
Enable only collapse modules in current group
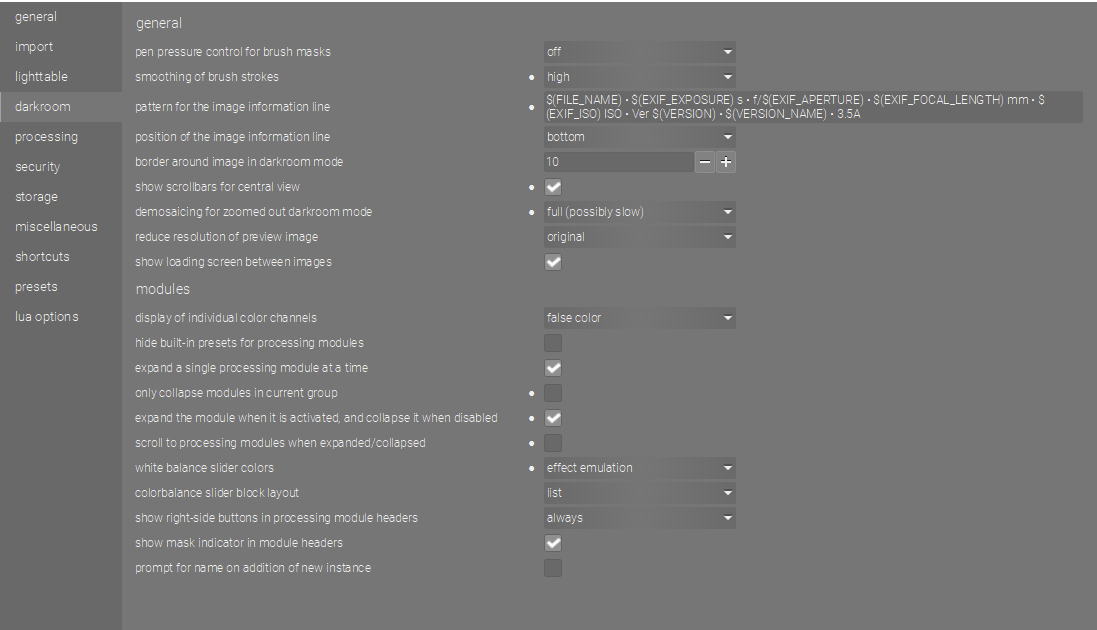point(553,393)
